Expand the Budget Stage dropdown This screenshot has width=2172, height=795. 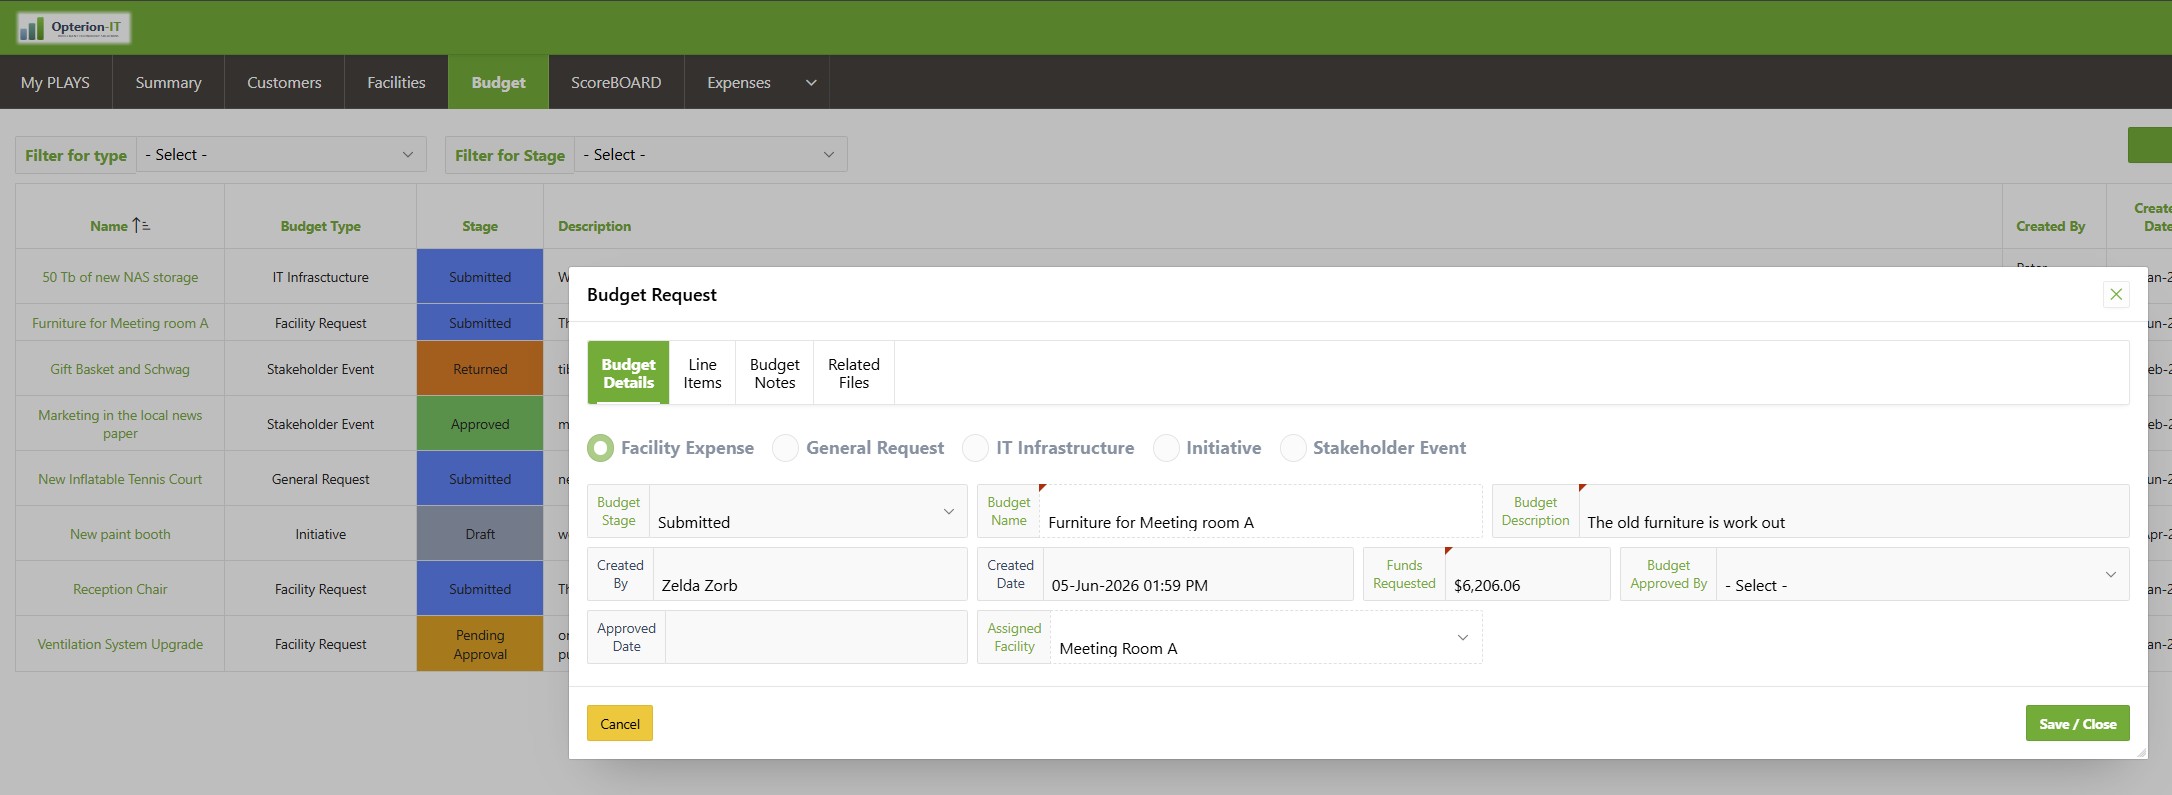pos(808,512)
